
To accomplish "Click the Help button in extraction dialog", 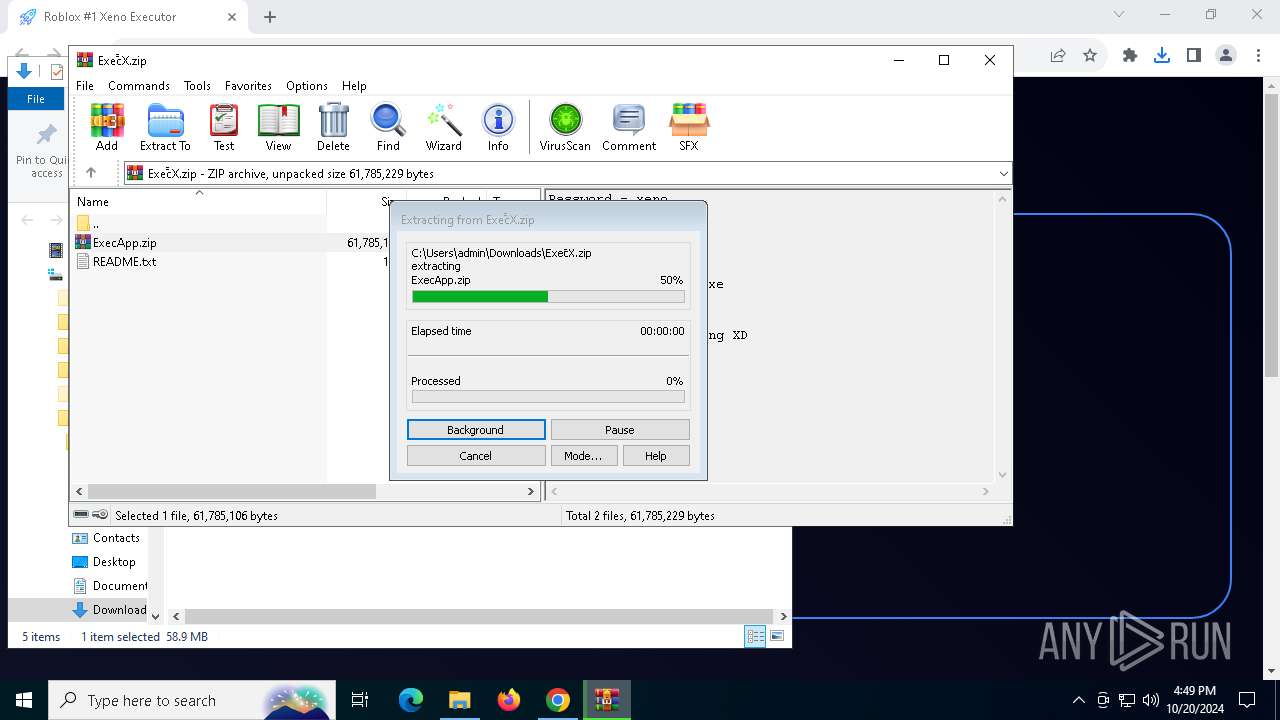I will point(656,456).
